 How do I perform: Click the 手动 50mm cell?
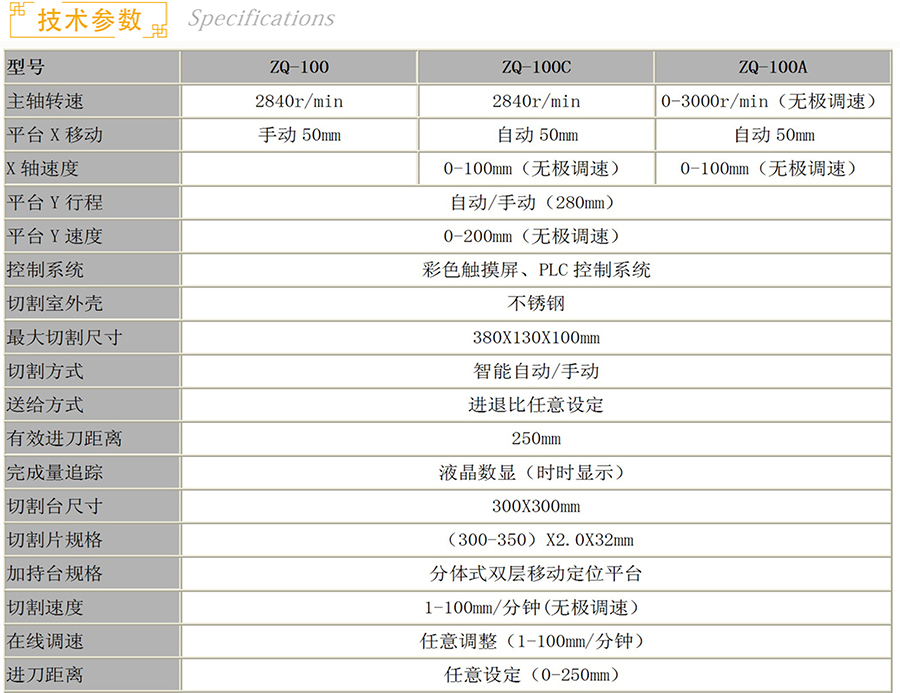pyautogui.click(x=299, y=135)
